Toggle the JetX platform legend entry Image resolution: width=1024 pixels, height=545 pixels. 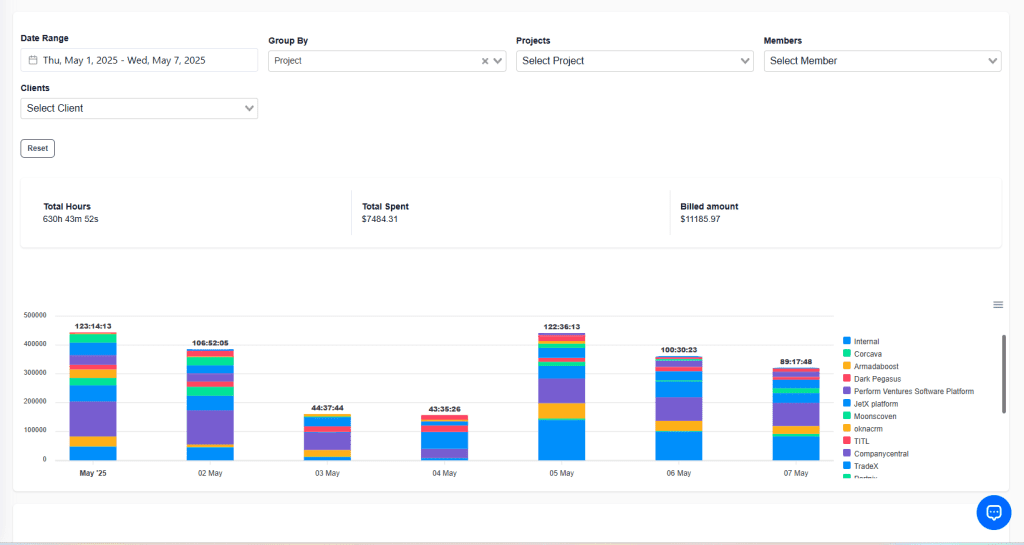click(x=875, y=404)
